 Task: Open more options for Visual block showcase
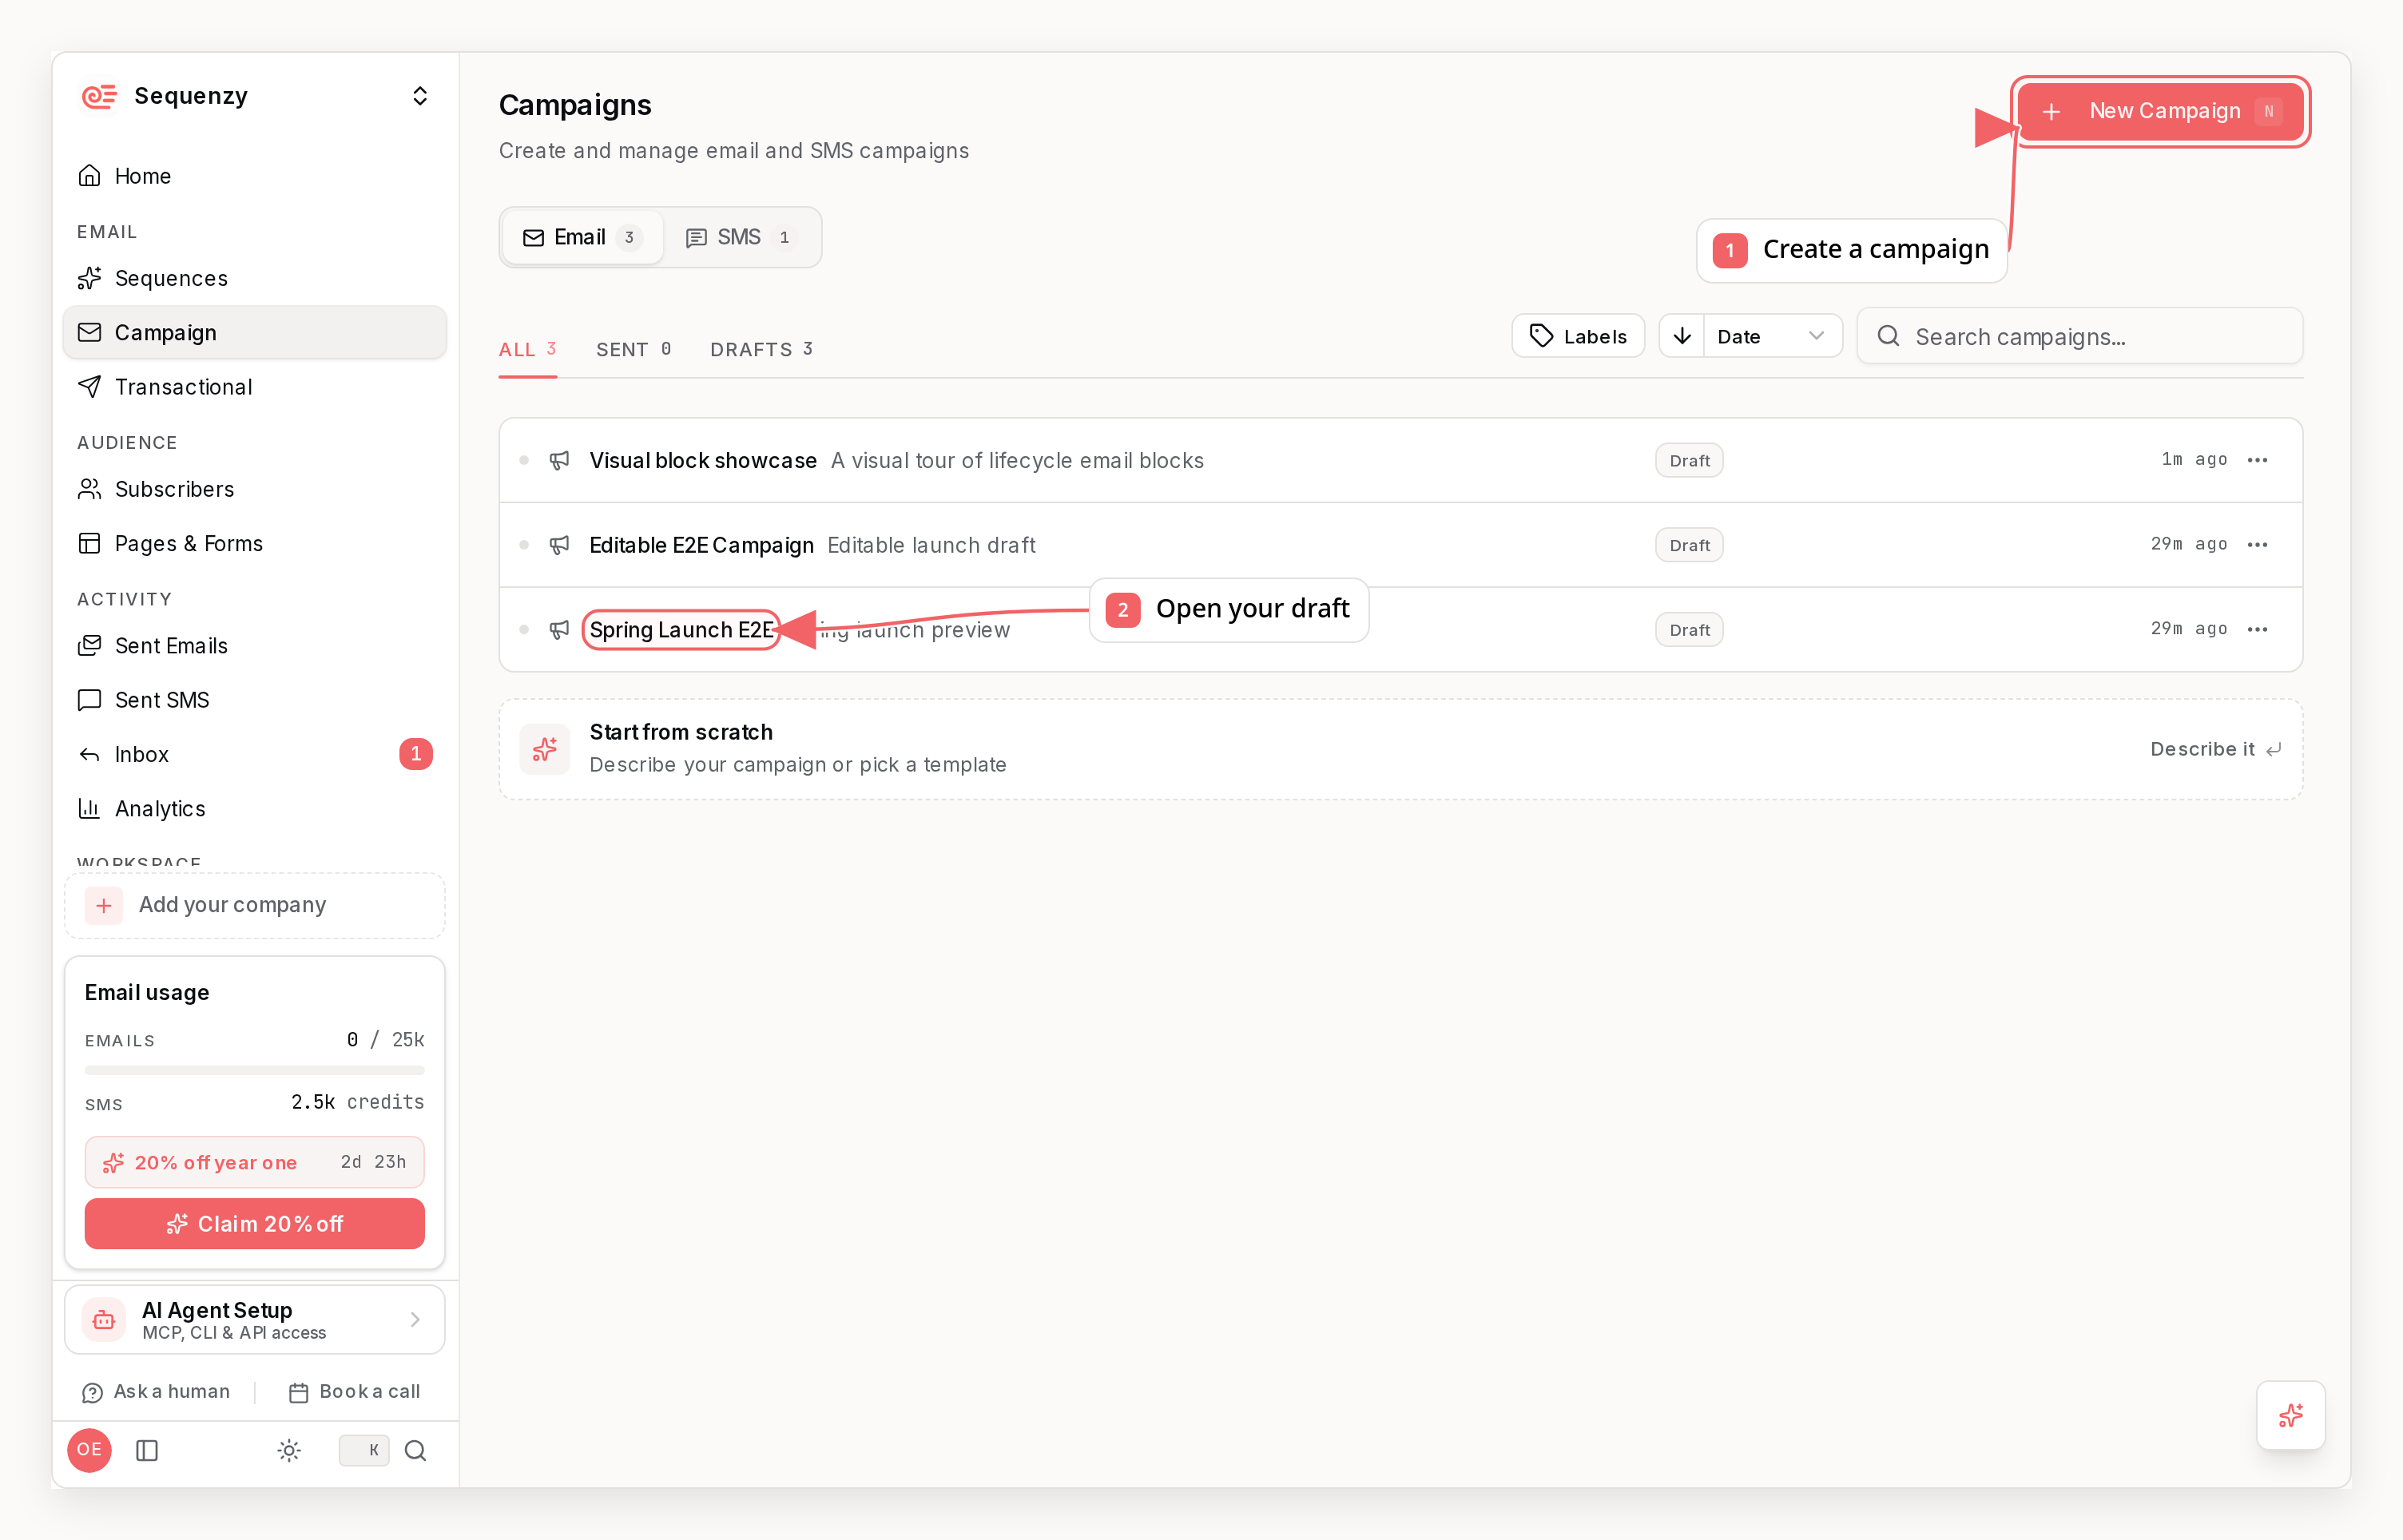click(x=2258, y=460)
